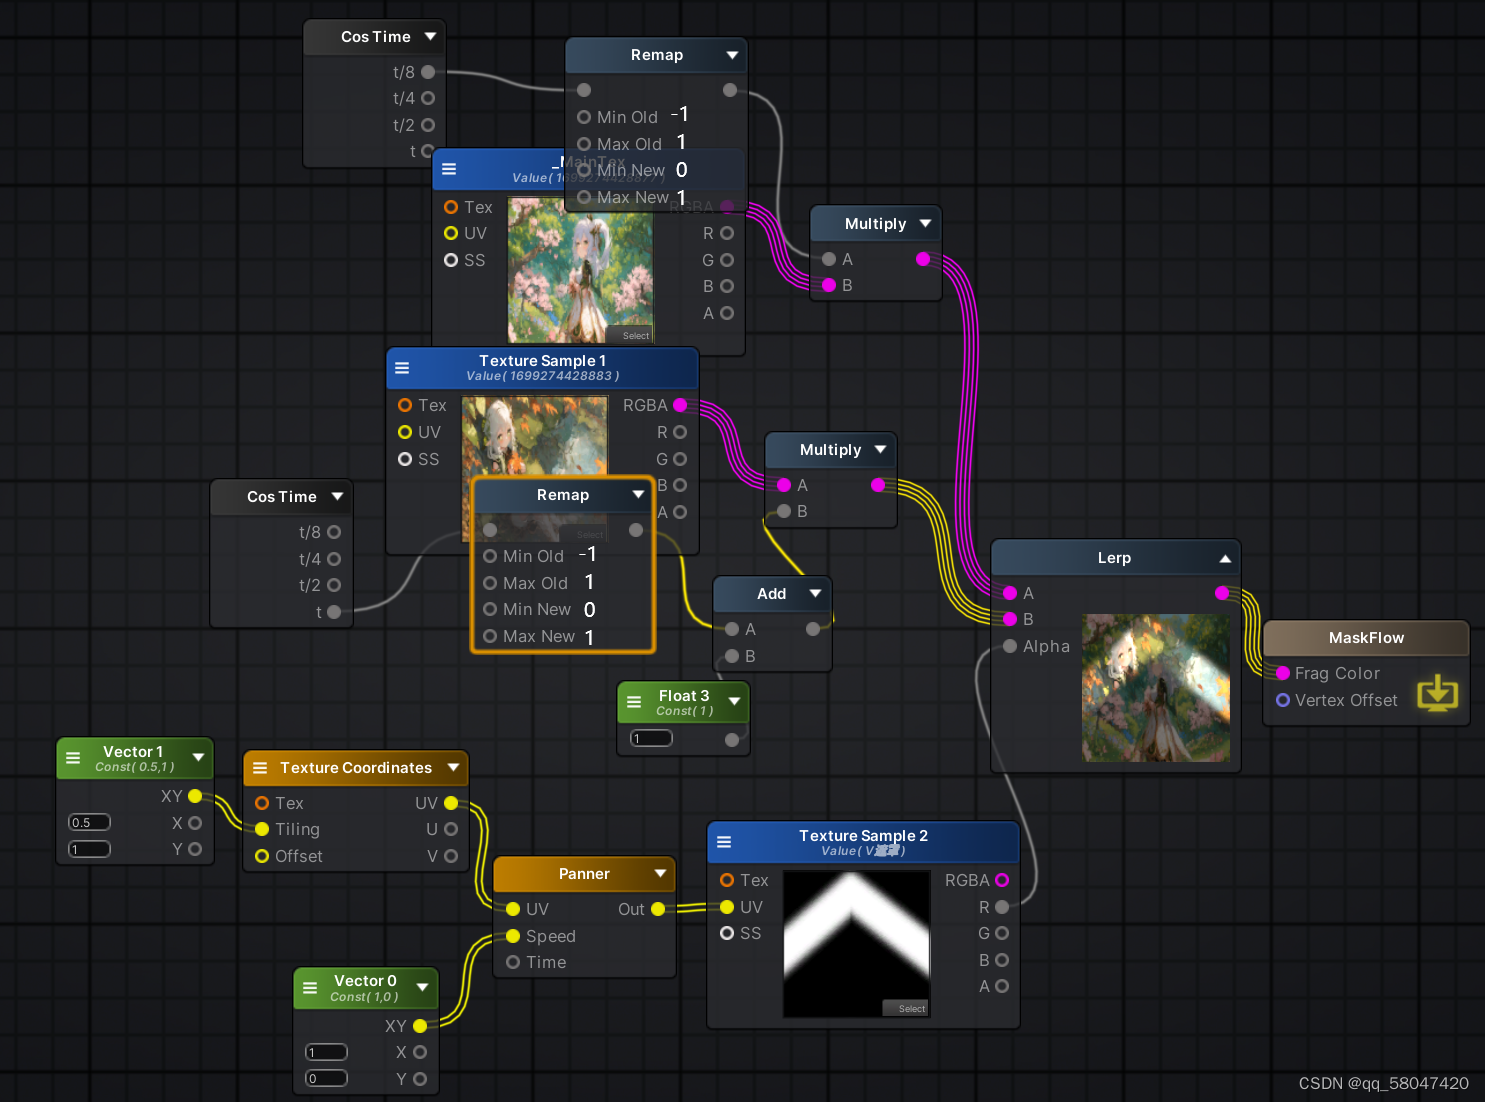This screenshot has height=1102, width=1485.
Task: Click the Select button on Texture Sample 2
Action: [x=906, y=1008]
